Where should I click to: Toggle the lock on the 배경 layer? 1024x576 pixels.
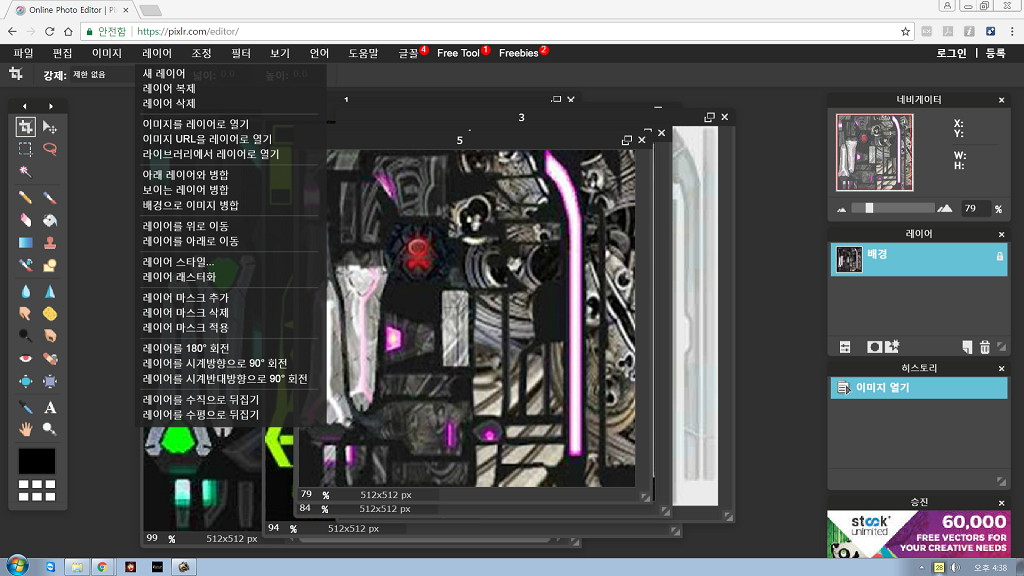click(x=1000, y=257)
